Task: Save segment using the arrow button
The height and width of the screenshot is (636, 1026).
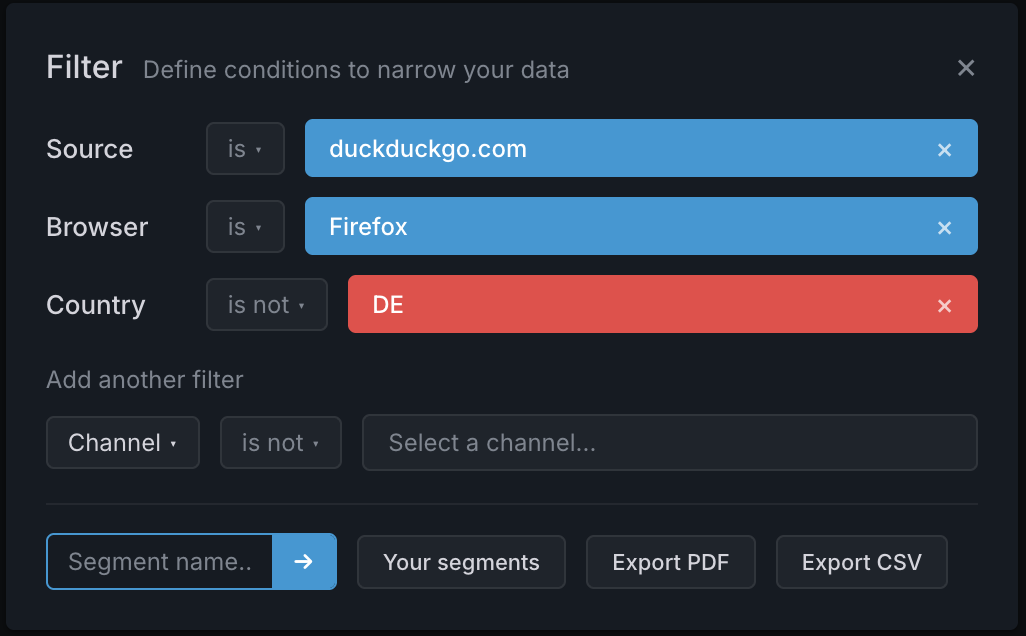Action: click(x=304, y=562)
